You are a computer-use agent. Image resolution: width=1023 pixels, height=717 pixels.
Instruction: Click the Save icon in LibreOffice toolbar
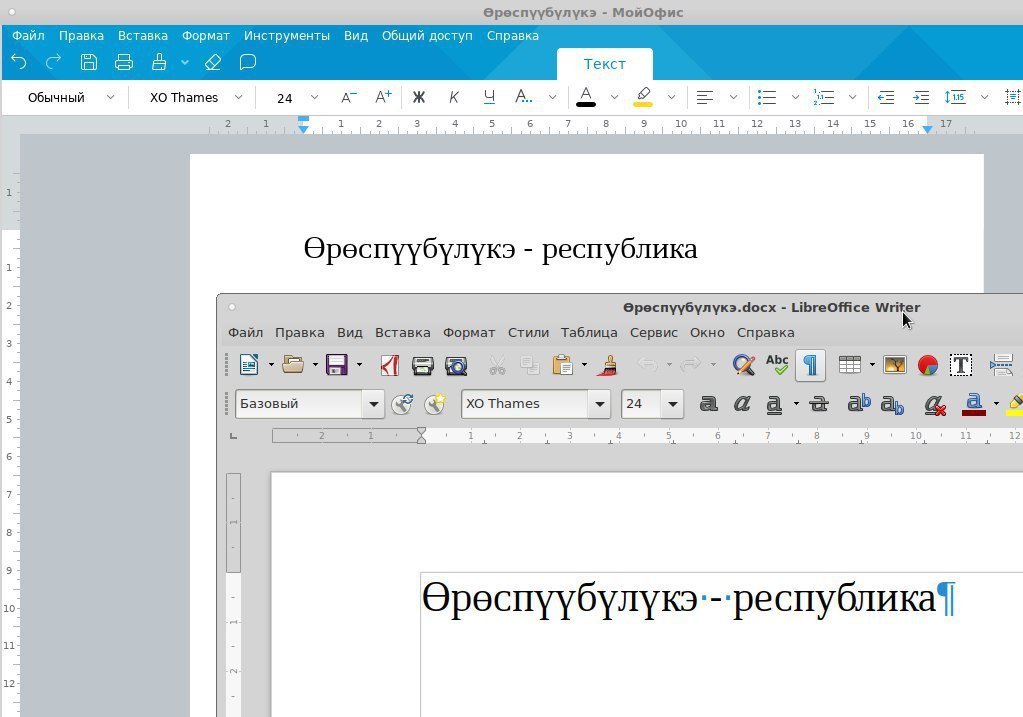pyautogui.click(x=337, y=365)
